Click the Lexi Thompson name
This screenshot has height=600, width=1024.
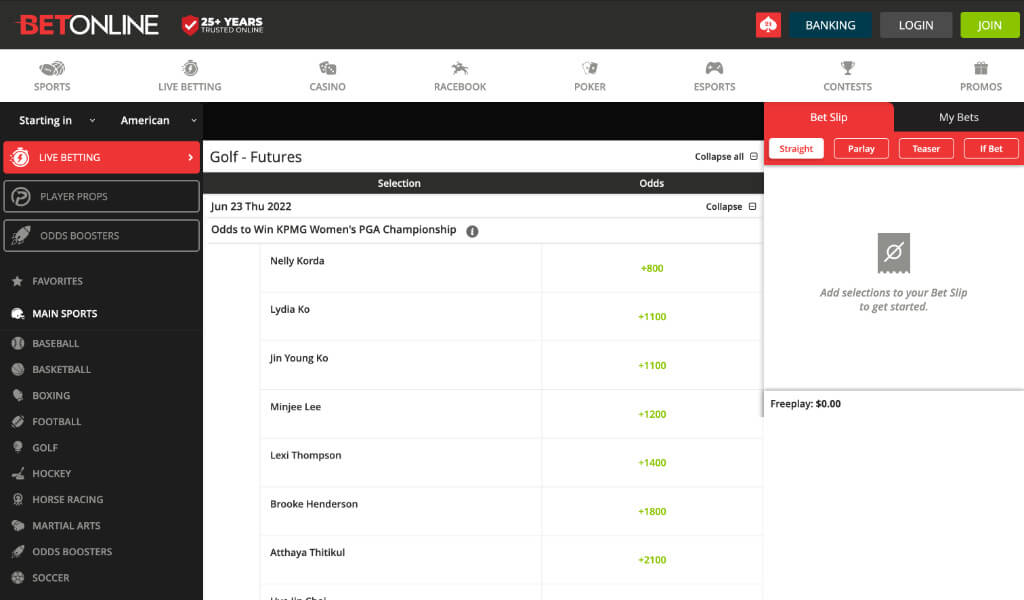tap(306, 455)
